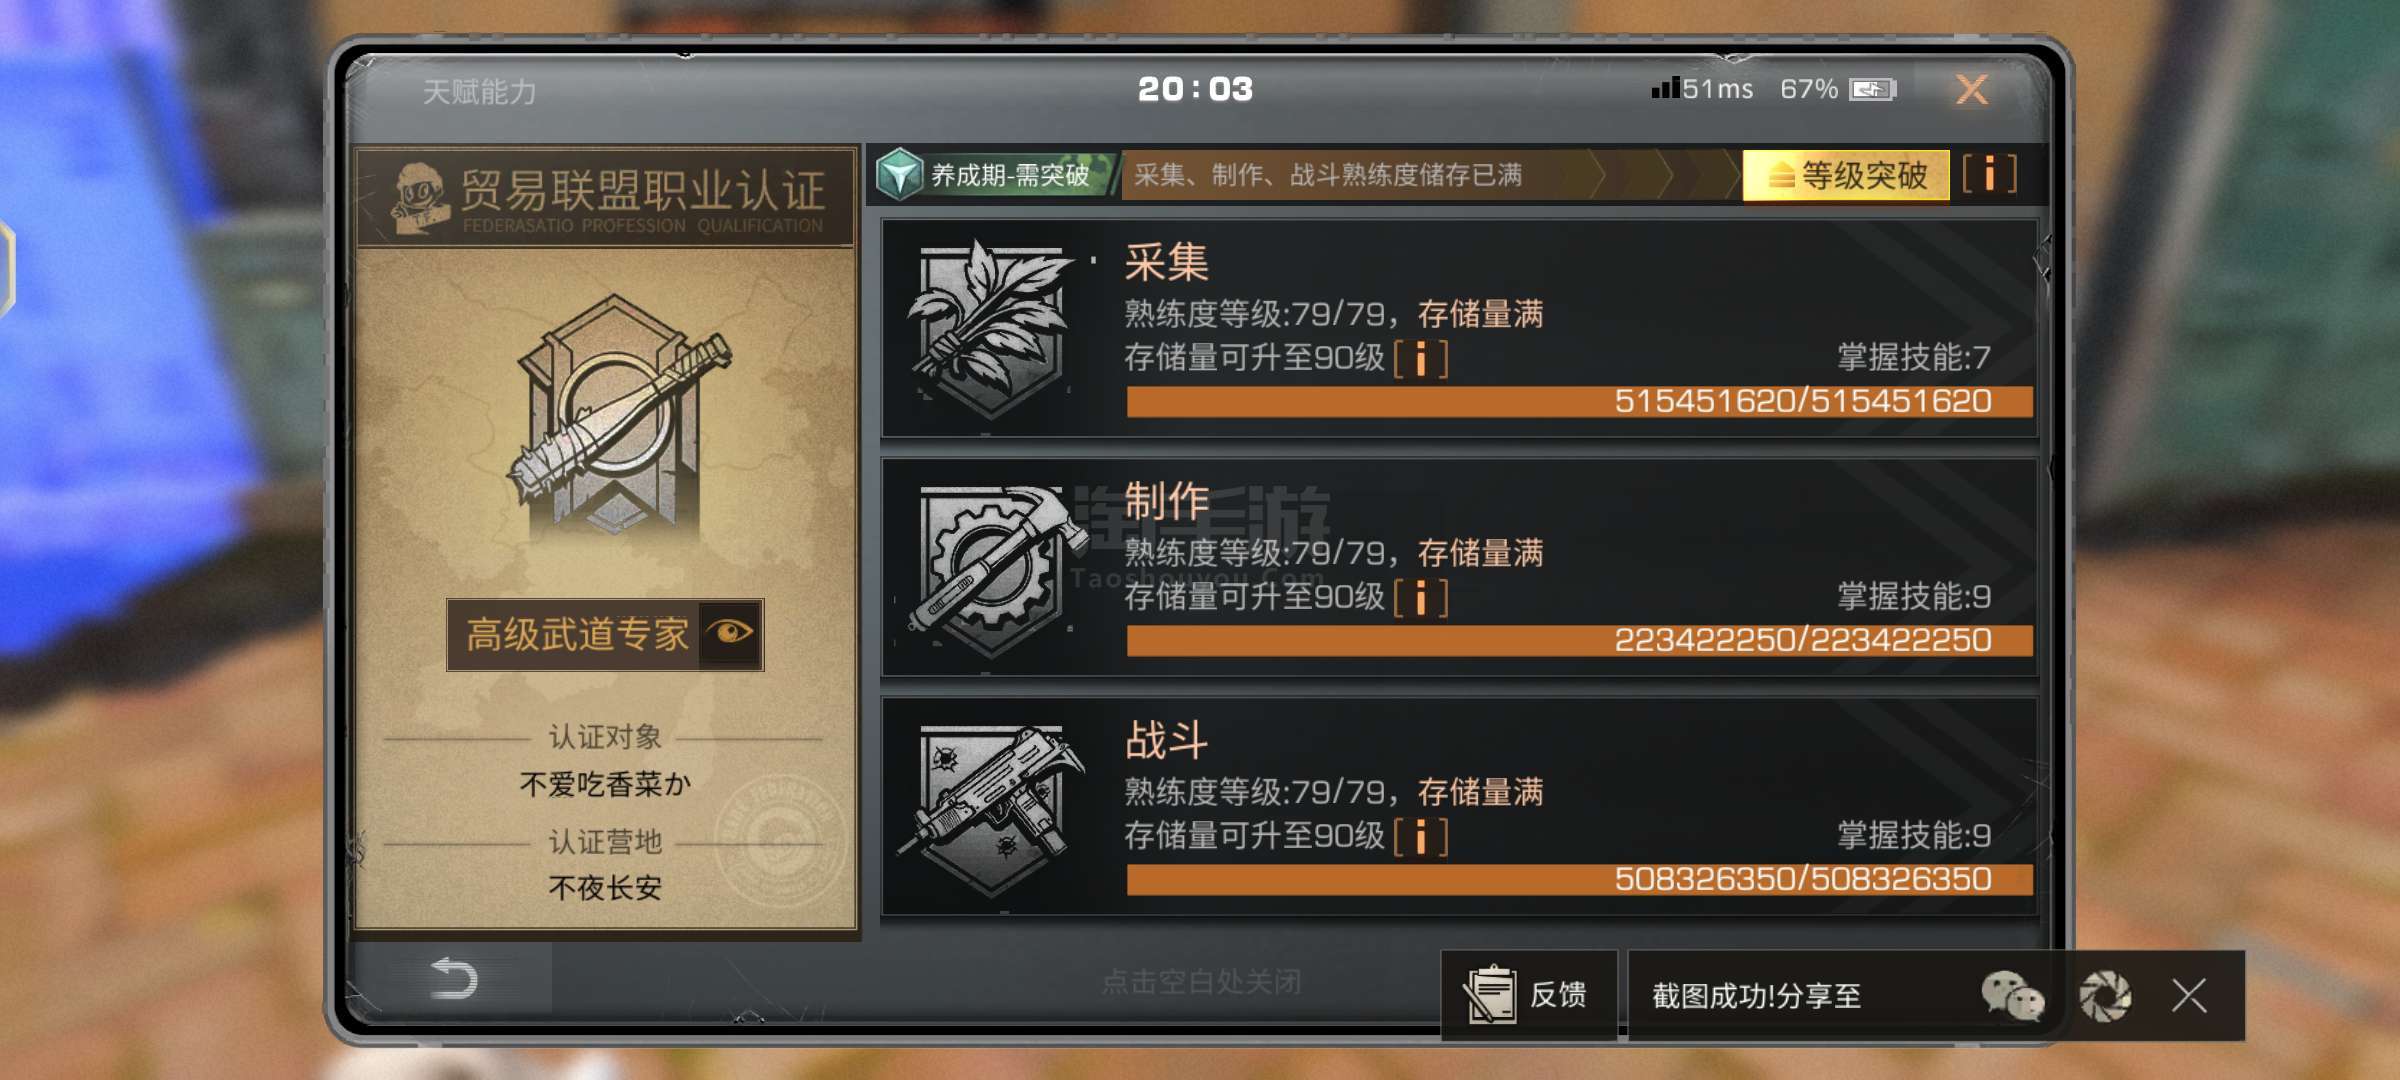The width and height of the screenshot is (2400, 1080).
Task: Open info icon beside 等级突破 button
Action: point(1989,174)
